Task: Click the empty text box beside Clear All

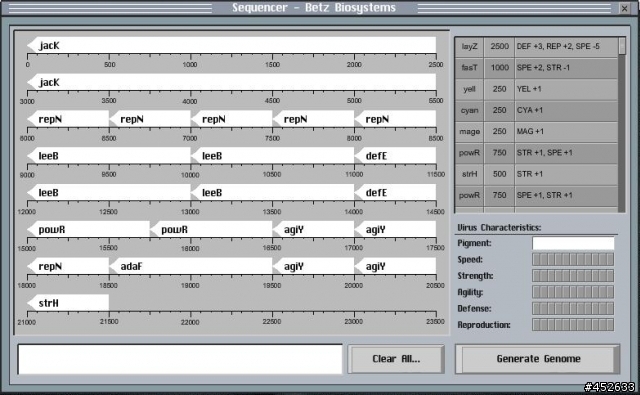Action: [180, 359]
